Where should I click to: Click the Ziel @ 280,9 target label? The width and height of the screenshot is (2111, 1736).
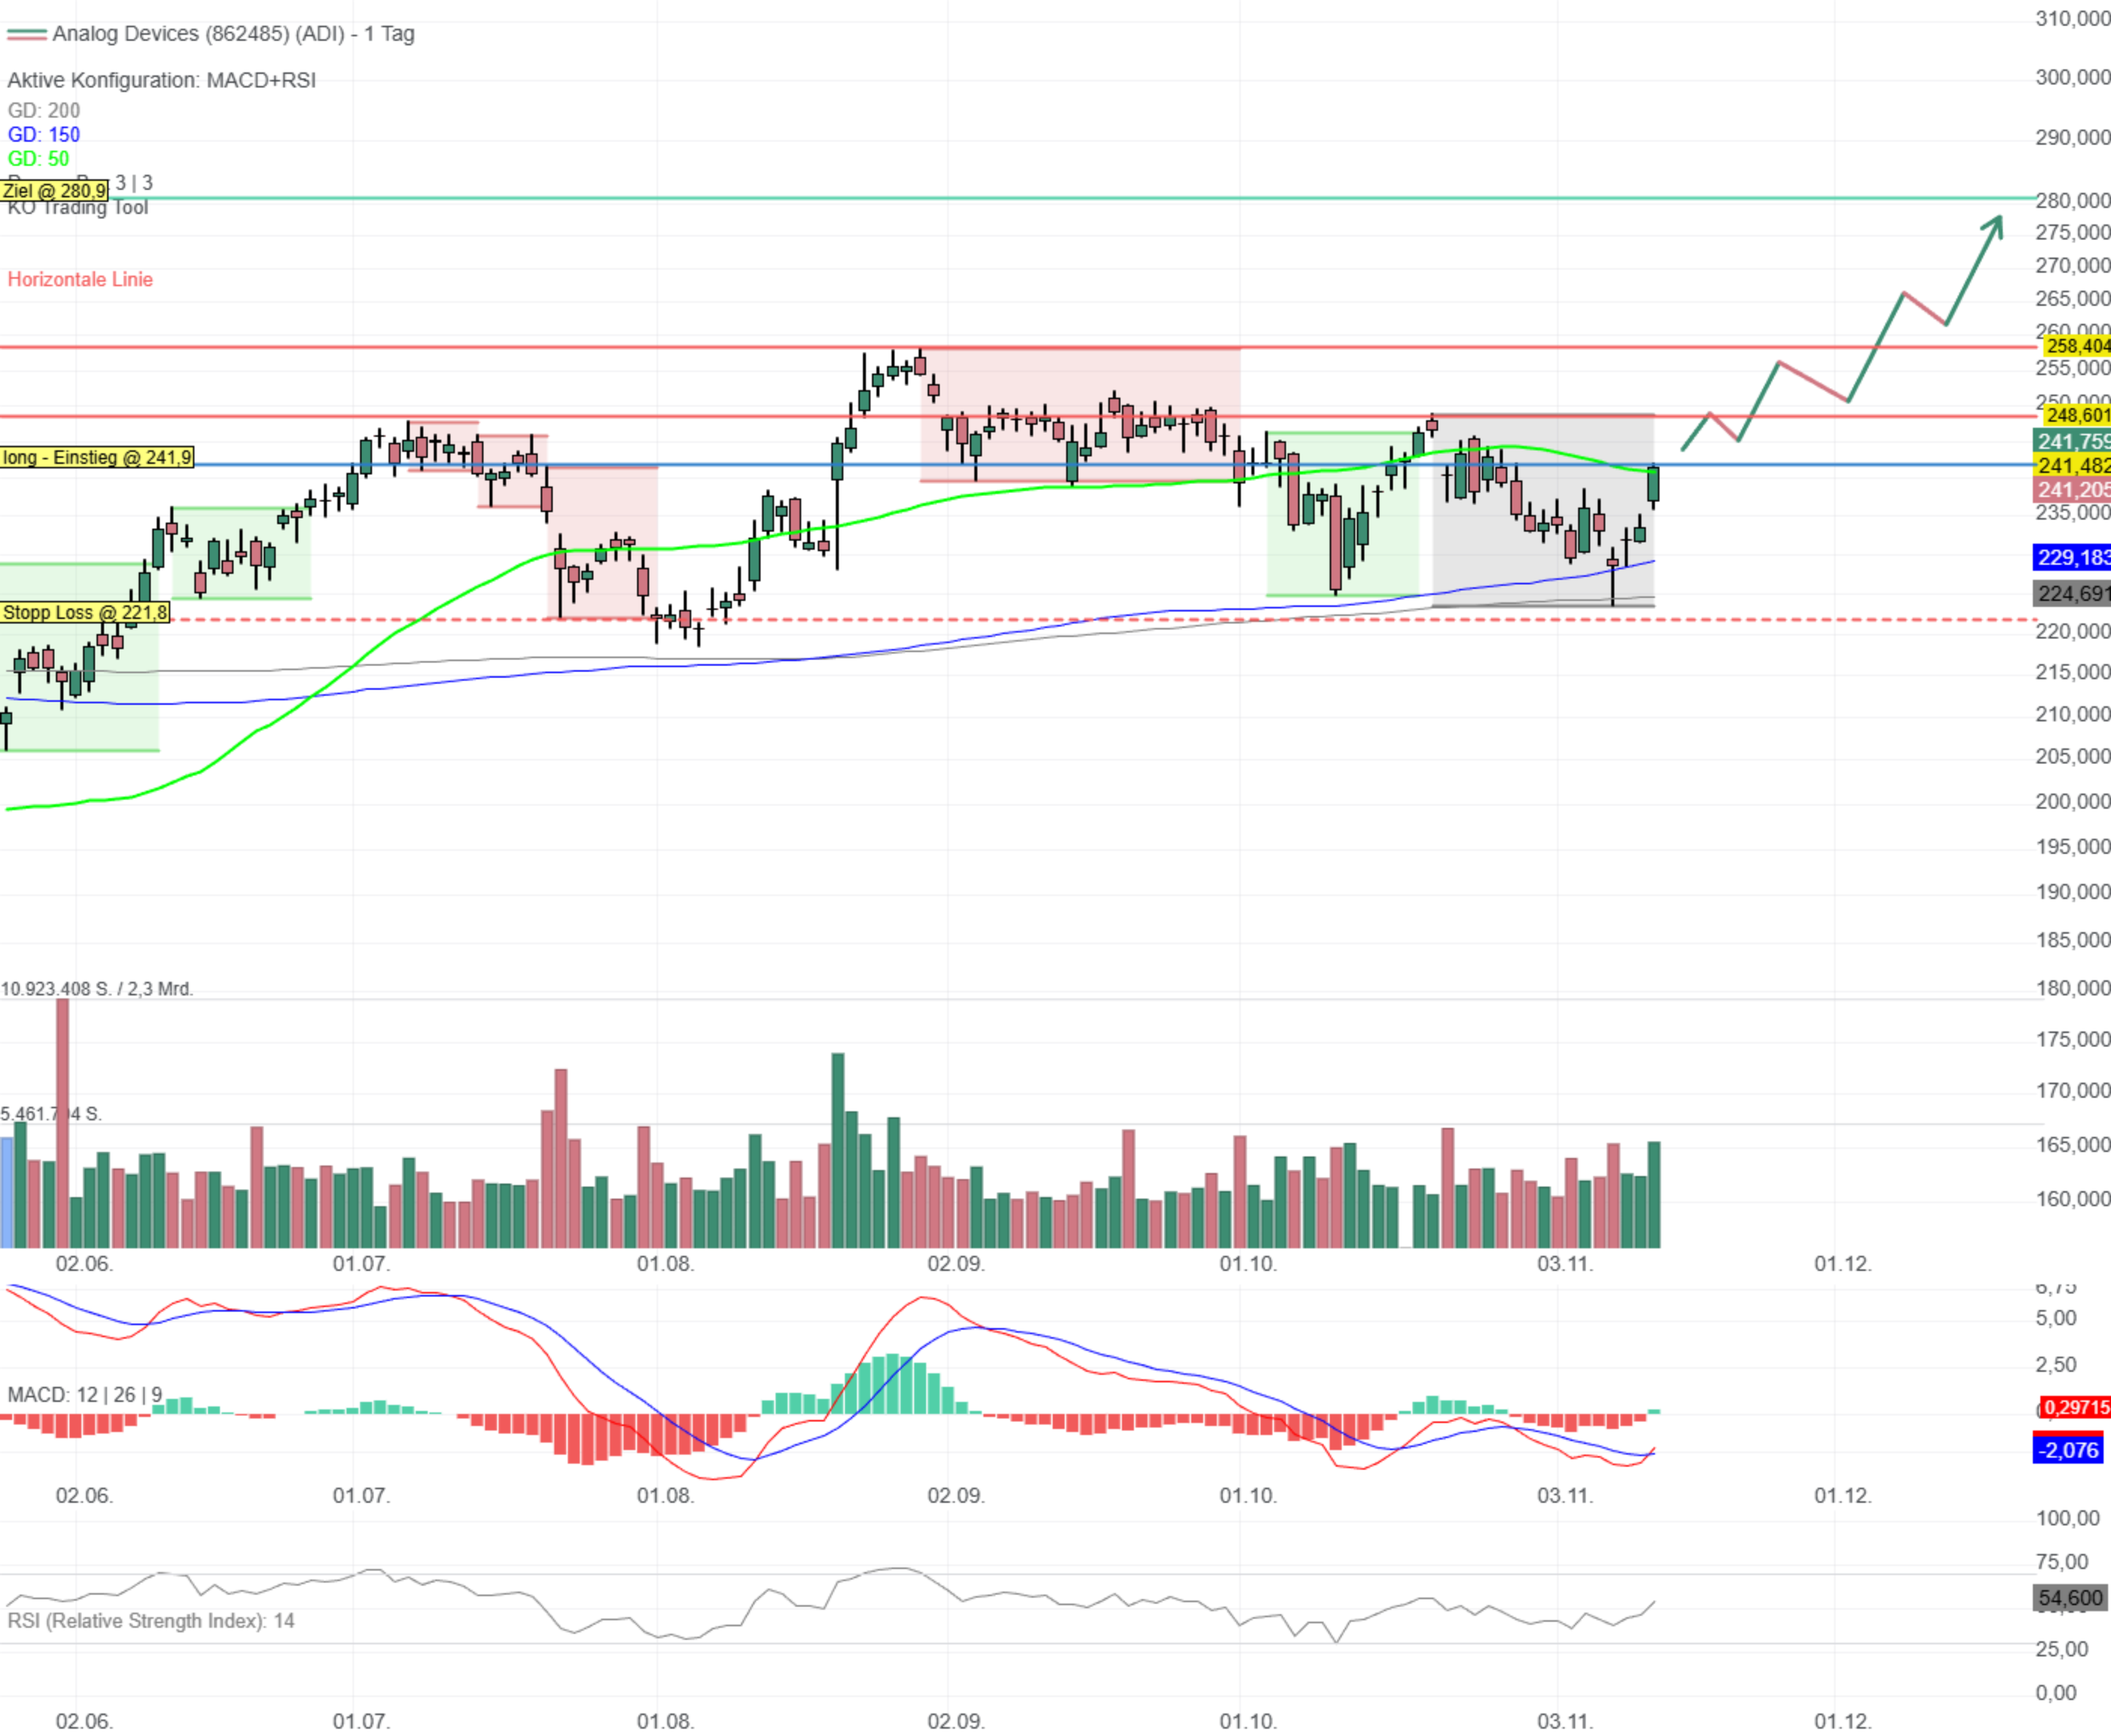point(54,190)
